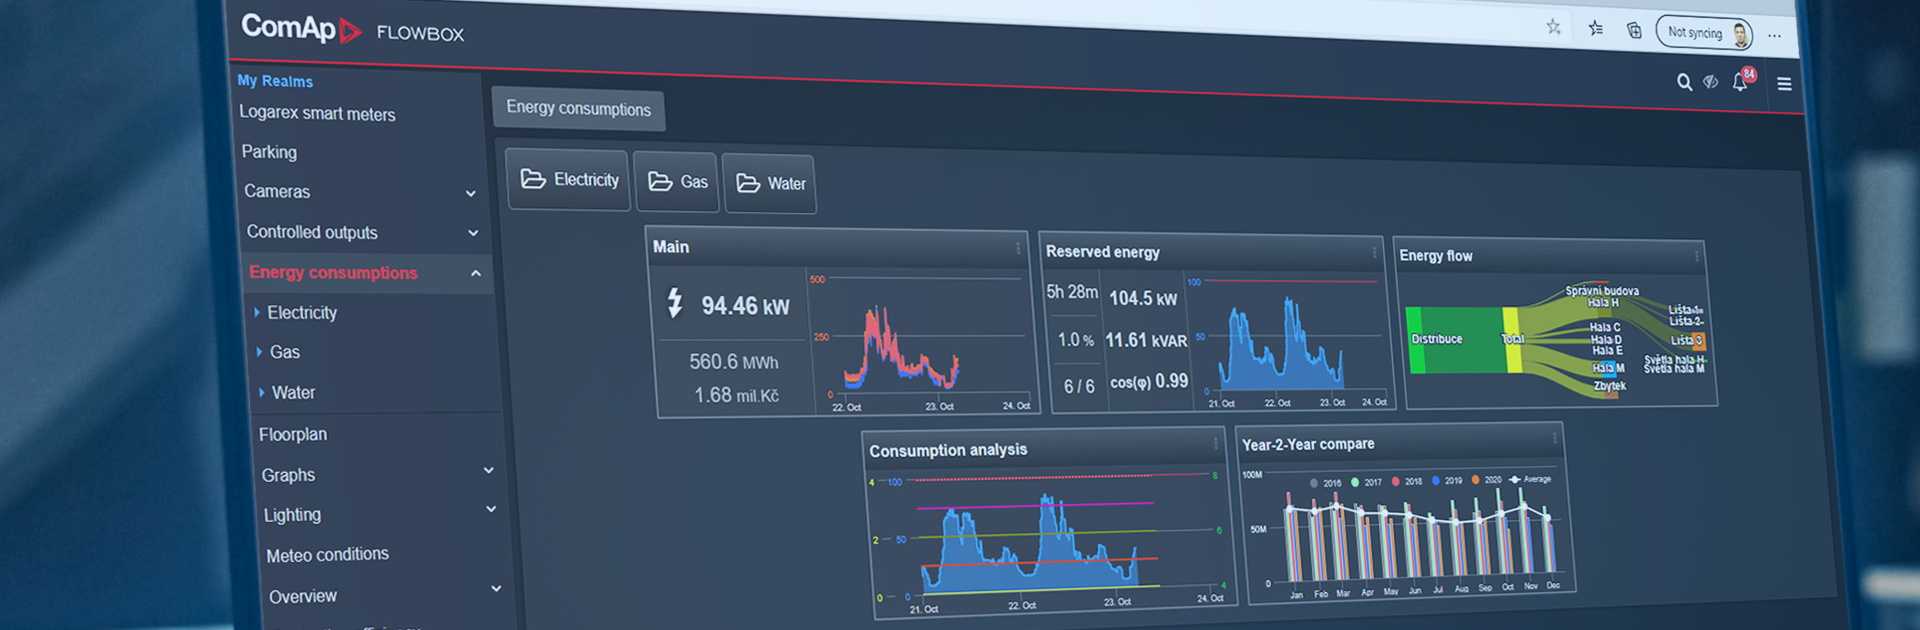Expand Electricity tree item arrow
The width and height of the screenshot is (1920, 630).
tap(257, 312)
